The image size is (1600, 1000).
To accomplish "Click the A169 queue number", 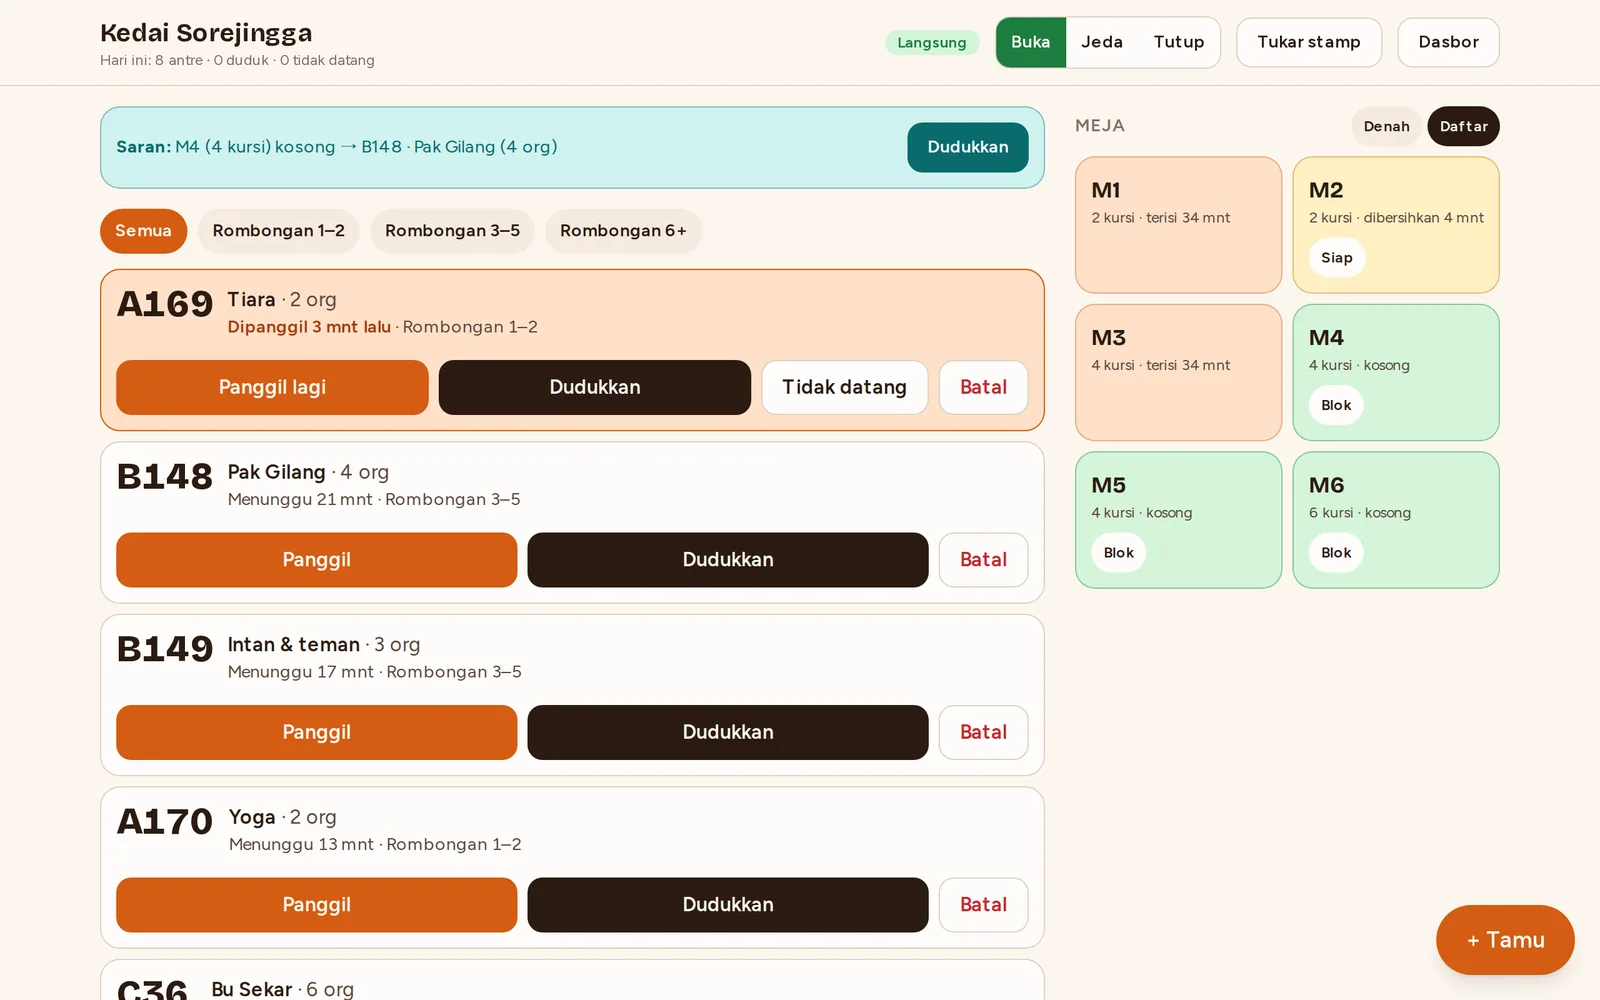I will [165, 304].
